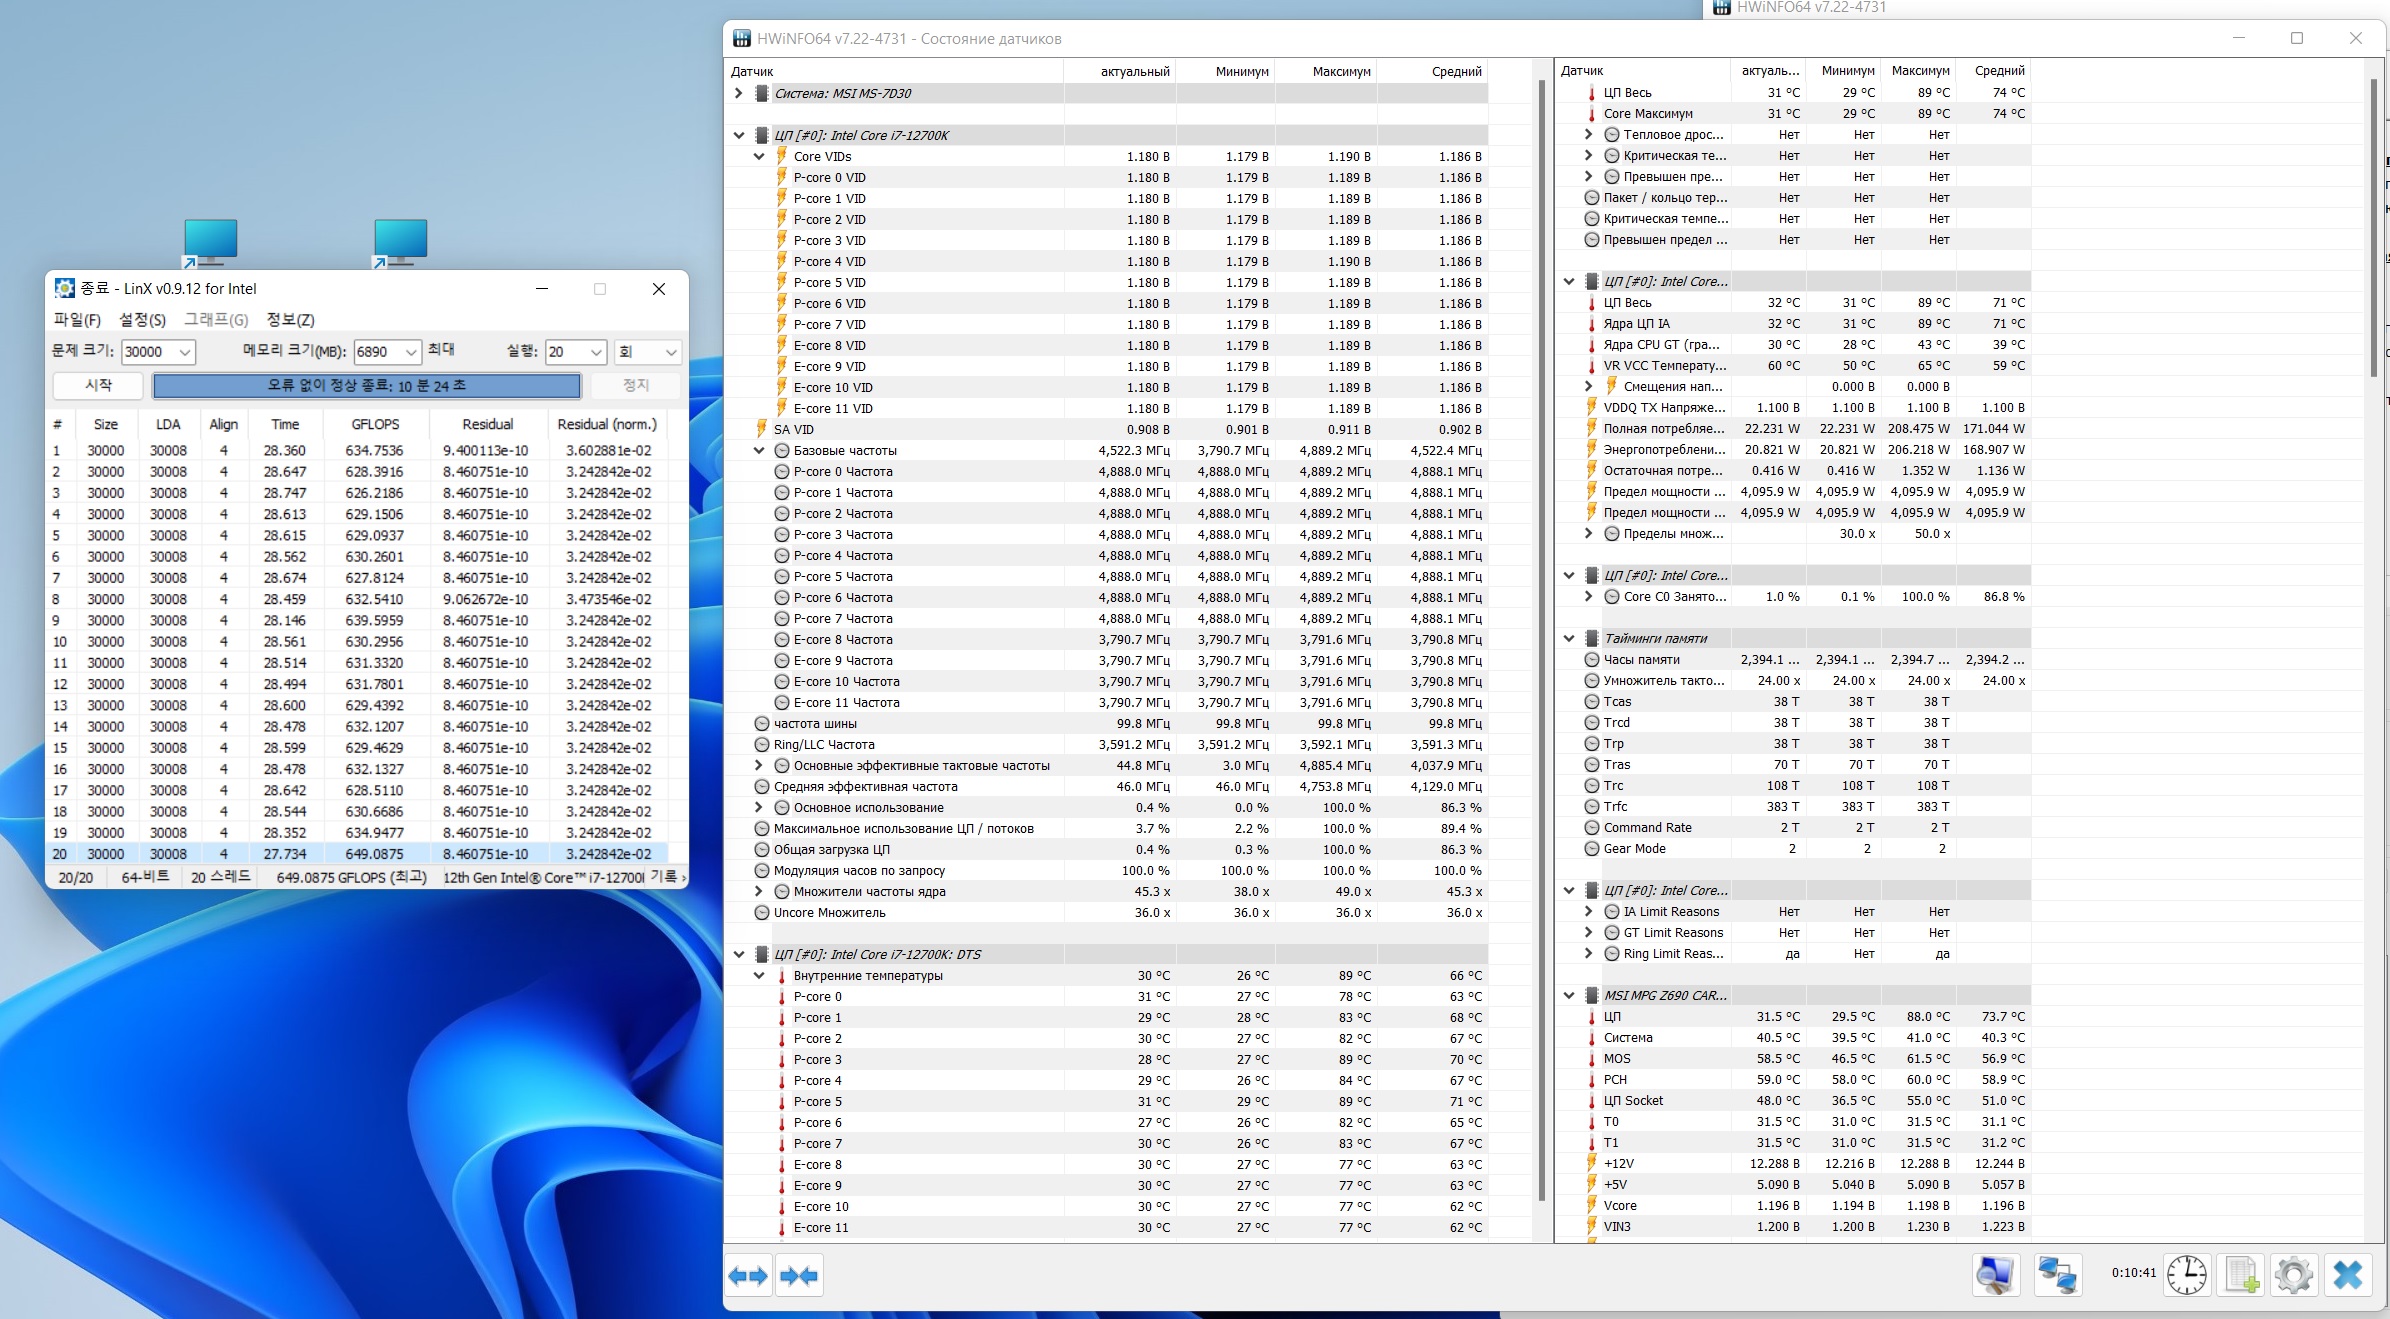Click the LinX completion progress bar
Screen dimensions: 2390x1319
coord(366,386)
